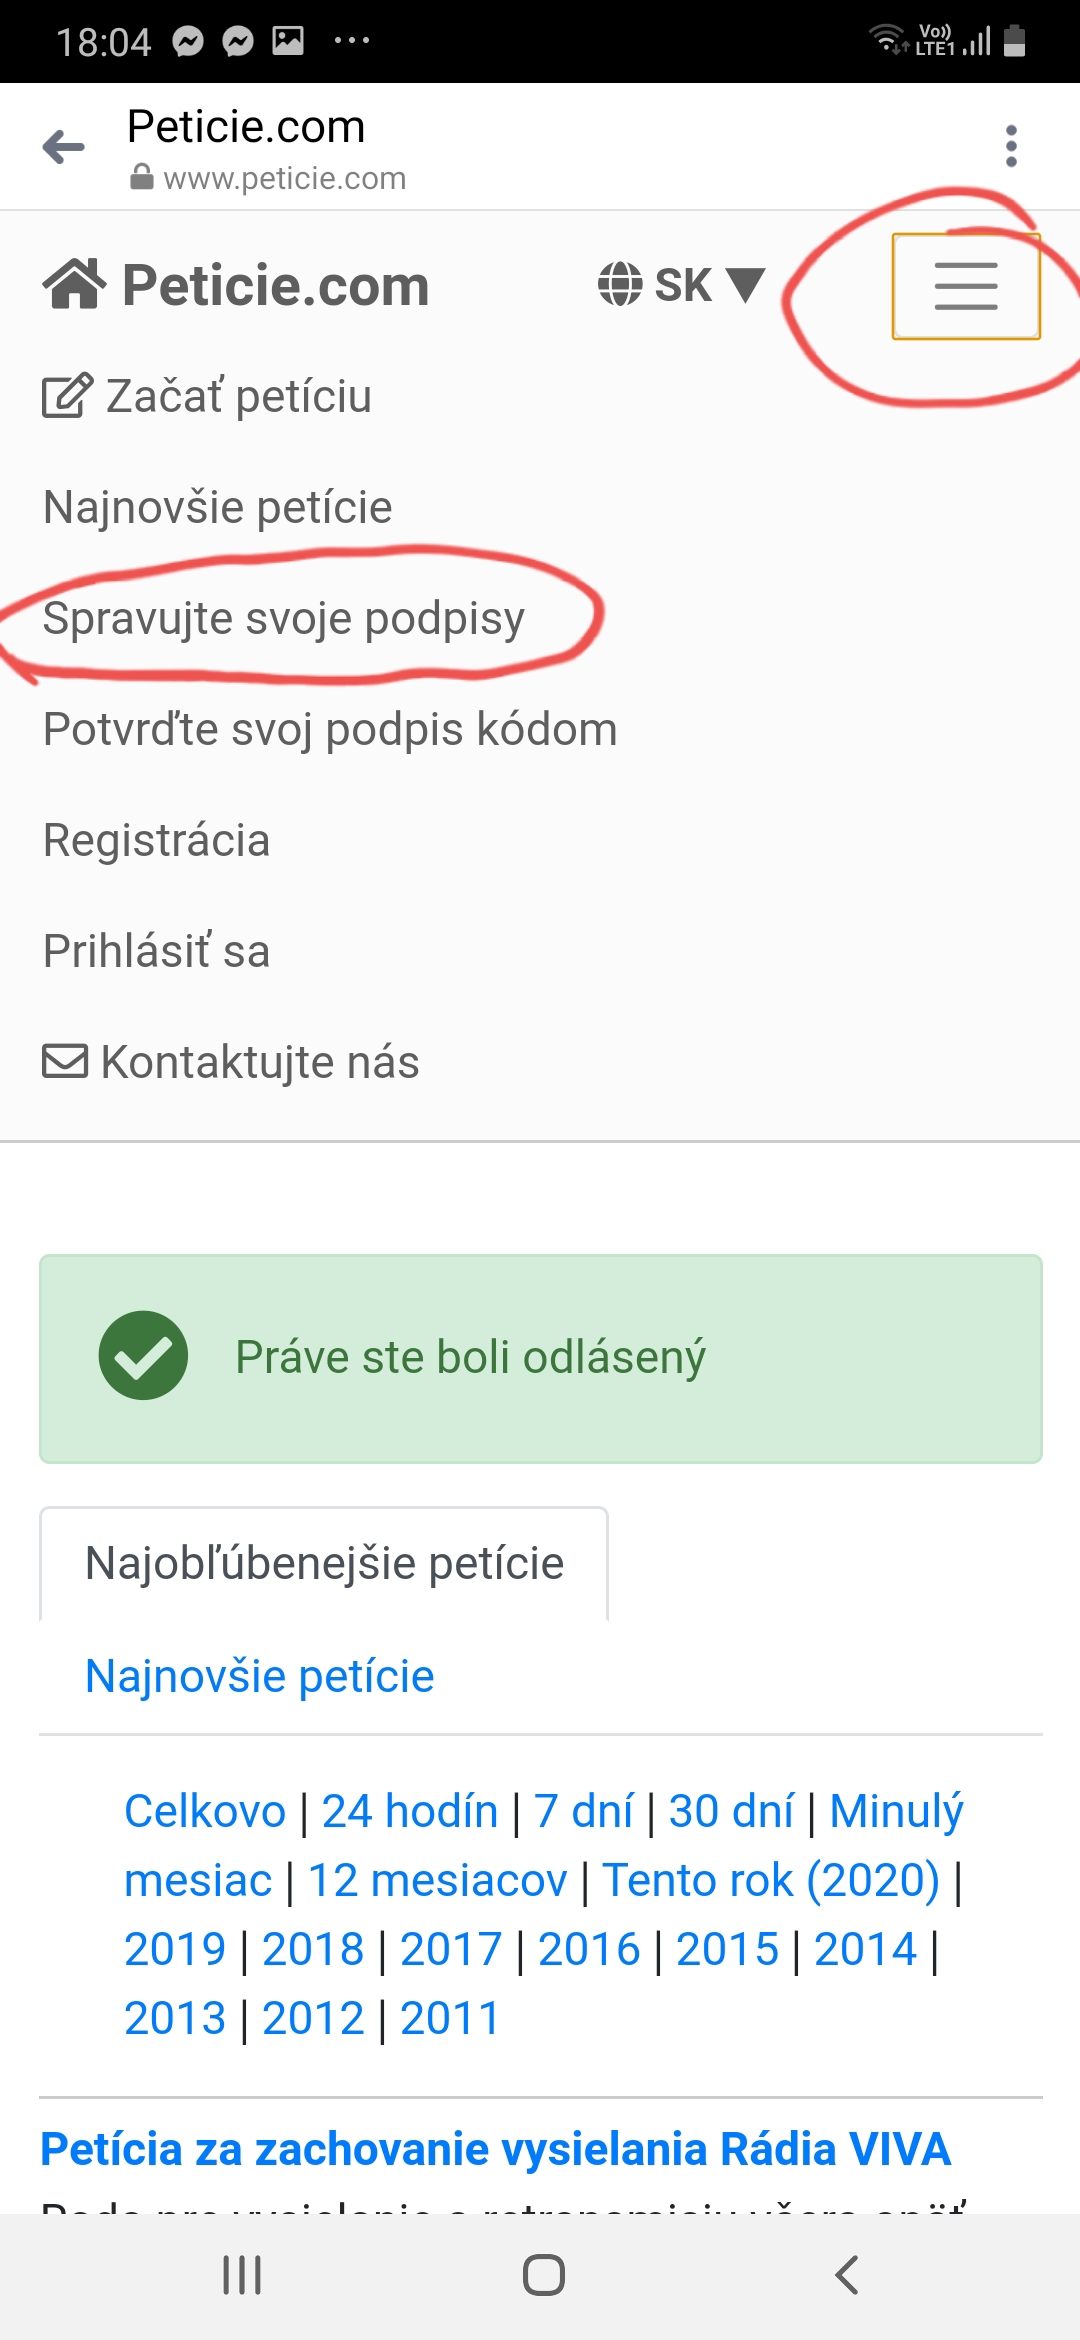The image size is (1080, 2340).
Task: Expand the SK language dropdown arrow
Action: (x=745, y=285)
